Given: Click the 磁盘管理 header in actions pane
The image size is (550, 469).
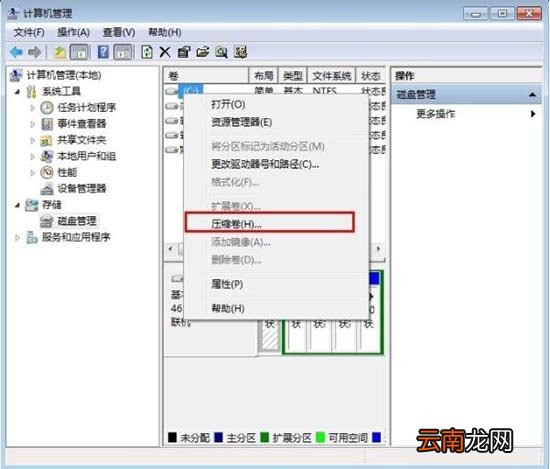Looking at the screenshot, I should click(467, 94).
